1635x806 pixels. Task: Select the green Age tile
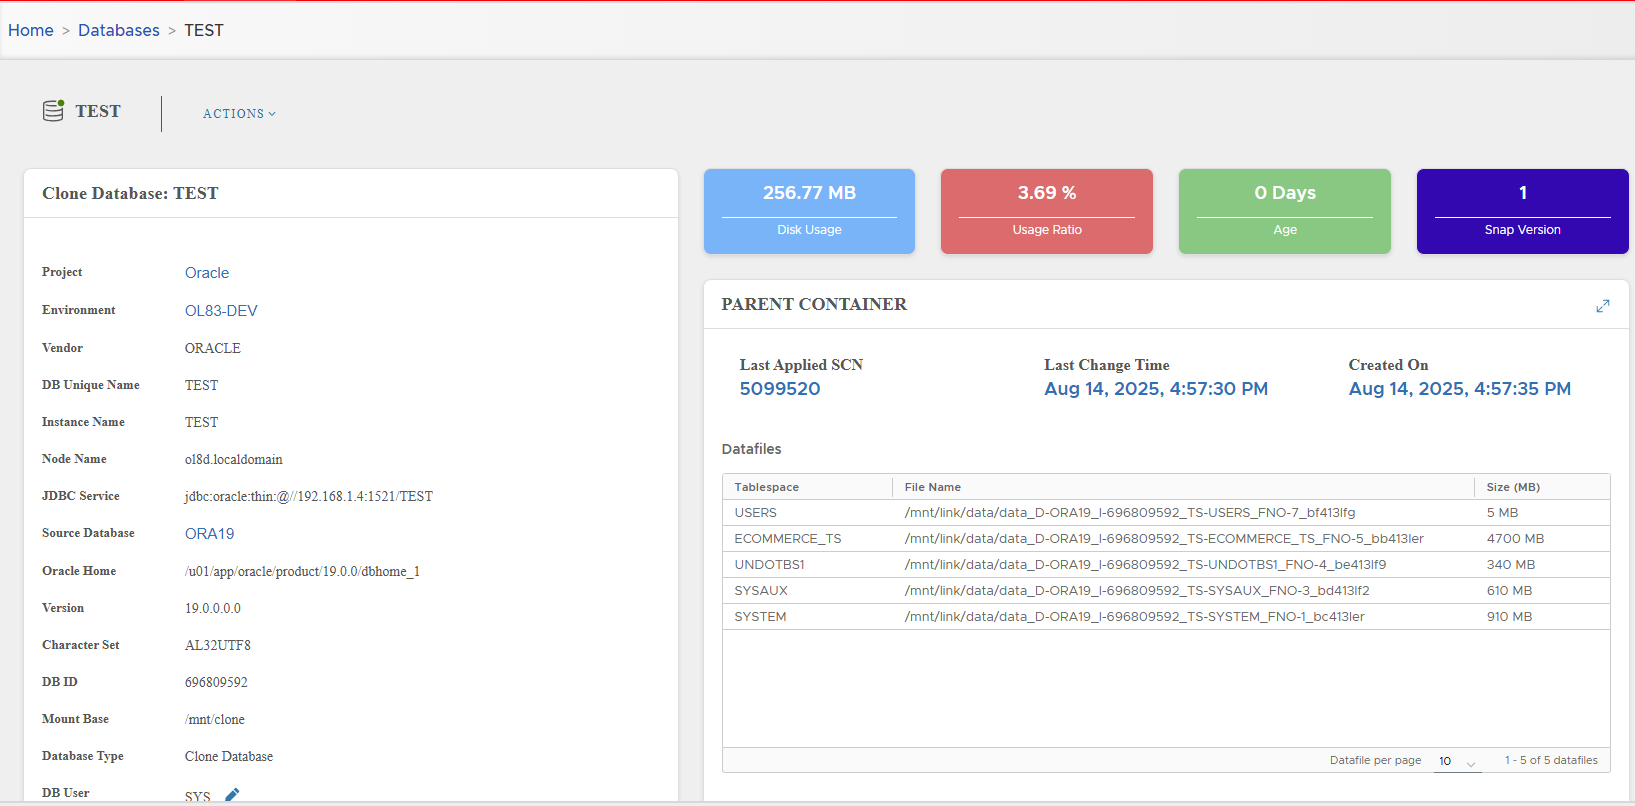pos(1284,211)
